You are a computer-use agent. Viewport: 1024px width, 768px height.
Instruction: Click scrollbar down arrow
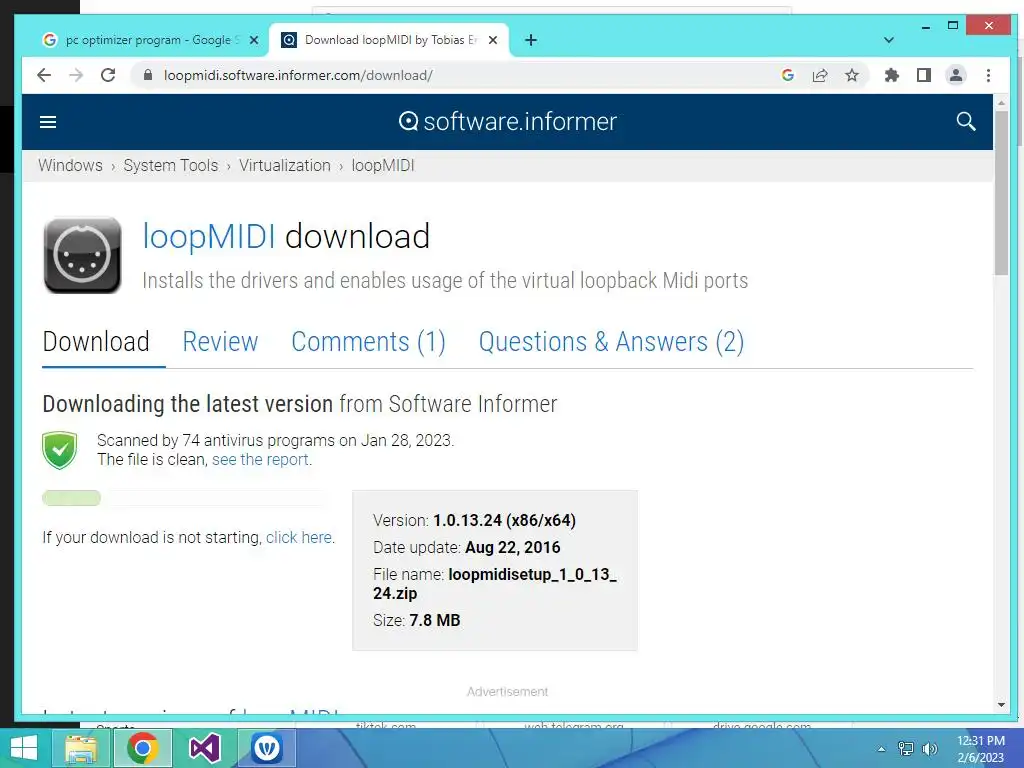pos(1001,705)
